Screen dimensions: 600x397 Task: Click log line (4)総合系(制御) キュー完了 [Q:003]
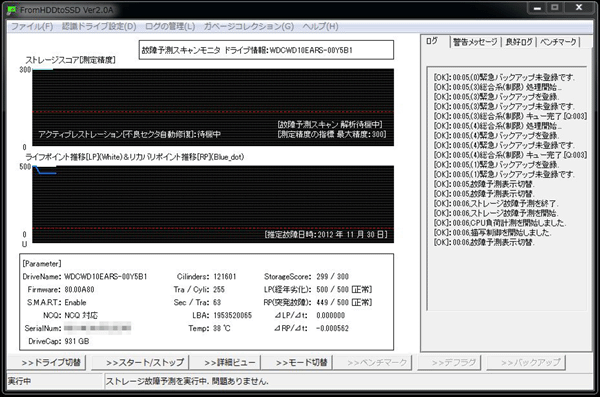pos(510,155)
